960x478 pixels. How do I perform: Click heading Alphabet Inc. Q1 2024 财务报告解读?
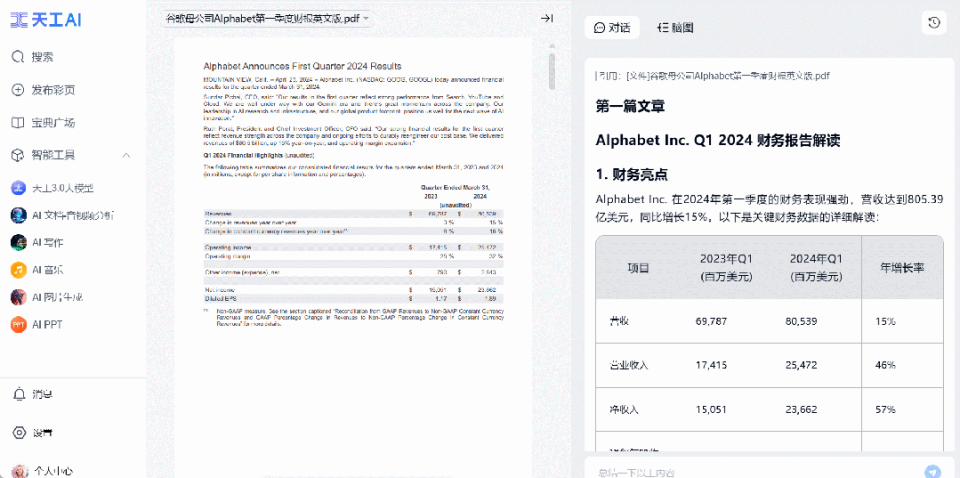pos(718,140)
